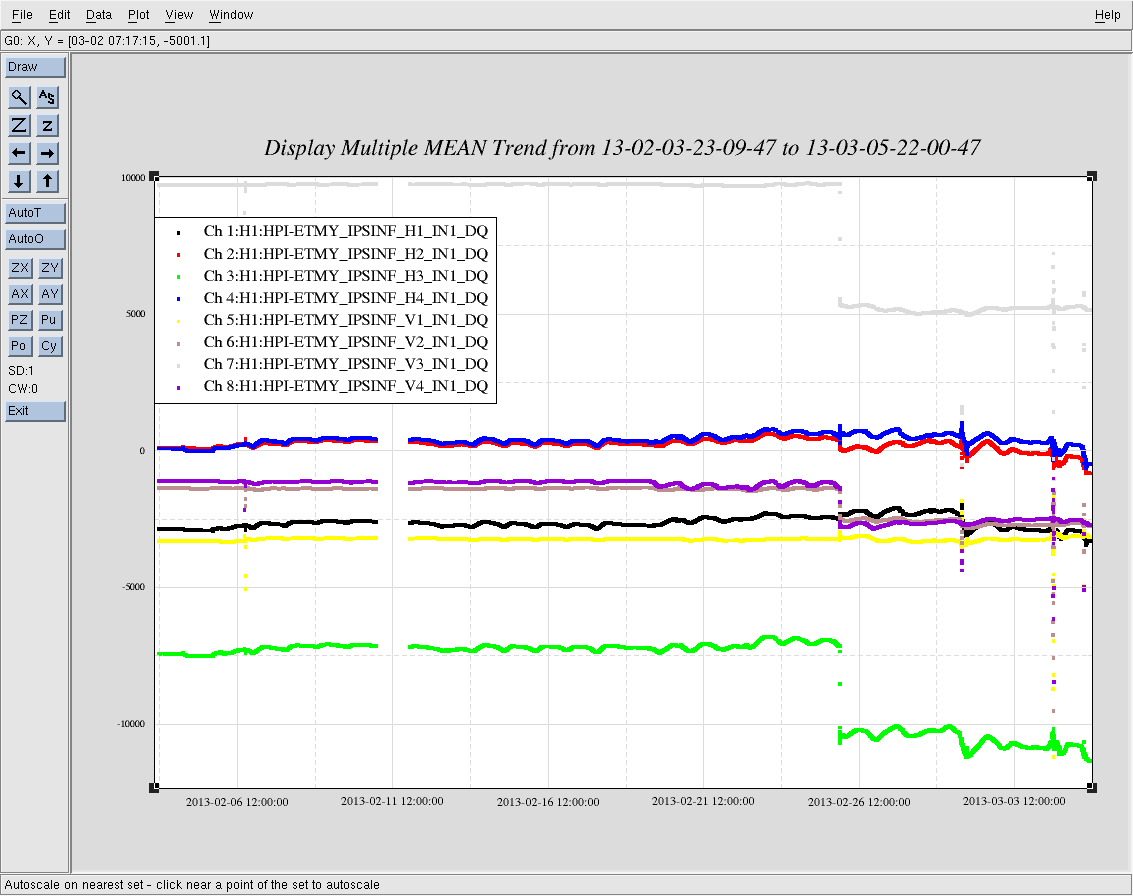The width and height of the screenshot is (1133, 896).
Task: Open the Help menu
Action: pyautogui.click(x=1107, y=14)
